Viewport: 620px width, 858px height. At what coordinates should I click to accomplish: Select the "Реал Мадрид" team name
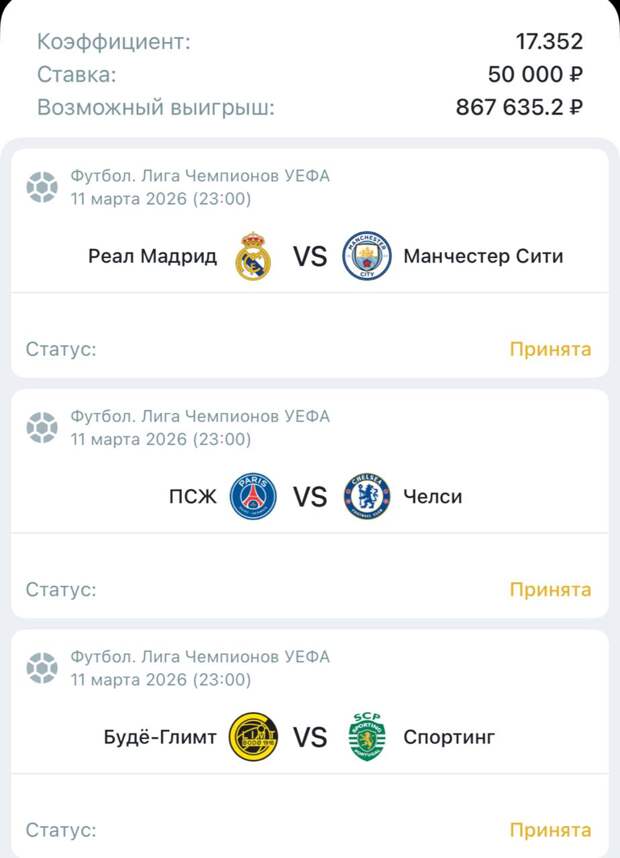click(152, 256)
